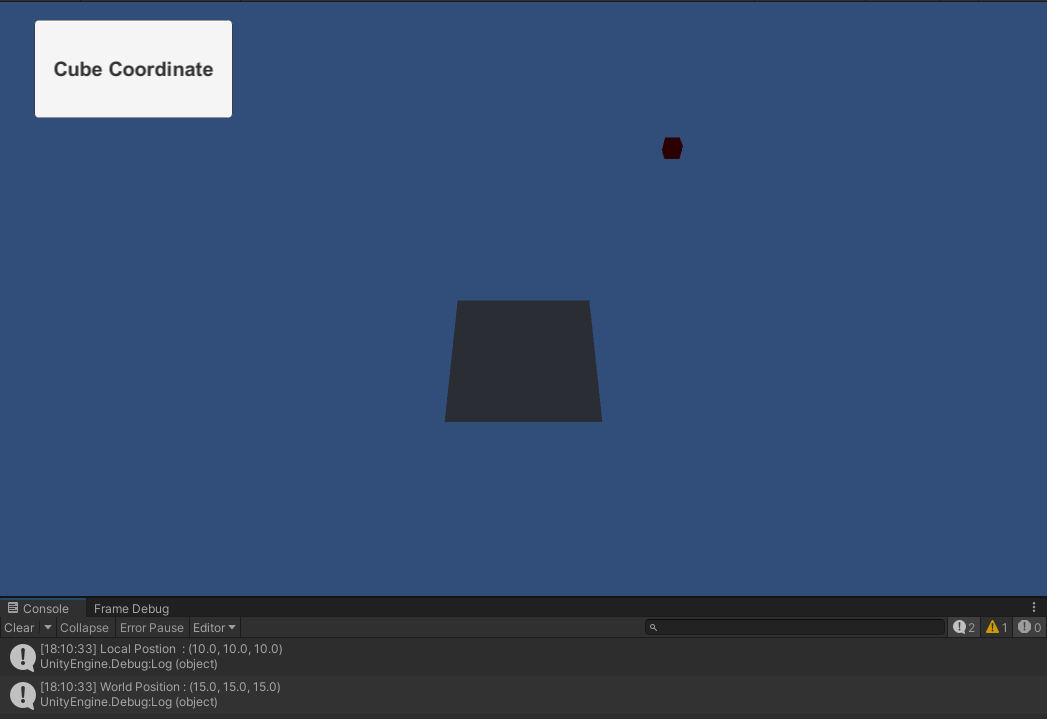Click the Console tab icon
Image resolution: width=1047 pixels, height=719 pixels.
(13, 608)
